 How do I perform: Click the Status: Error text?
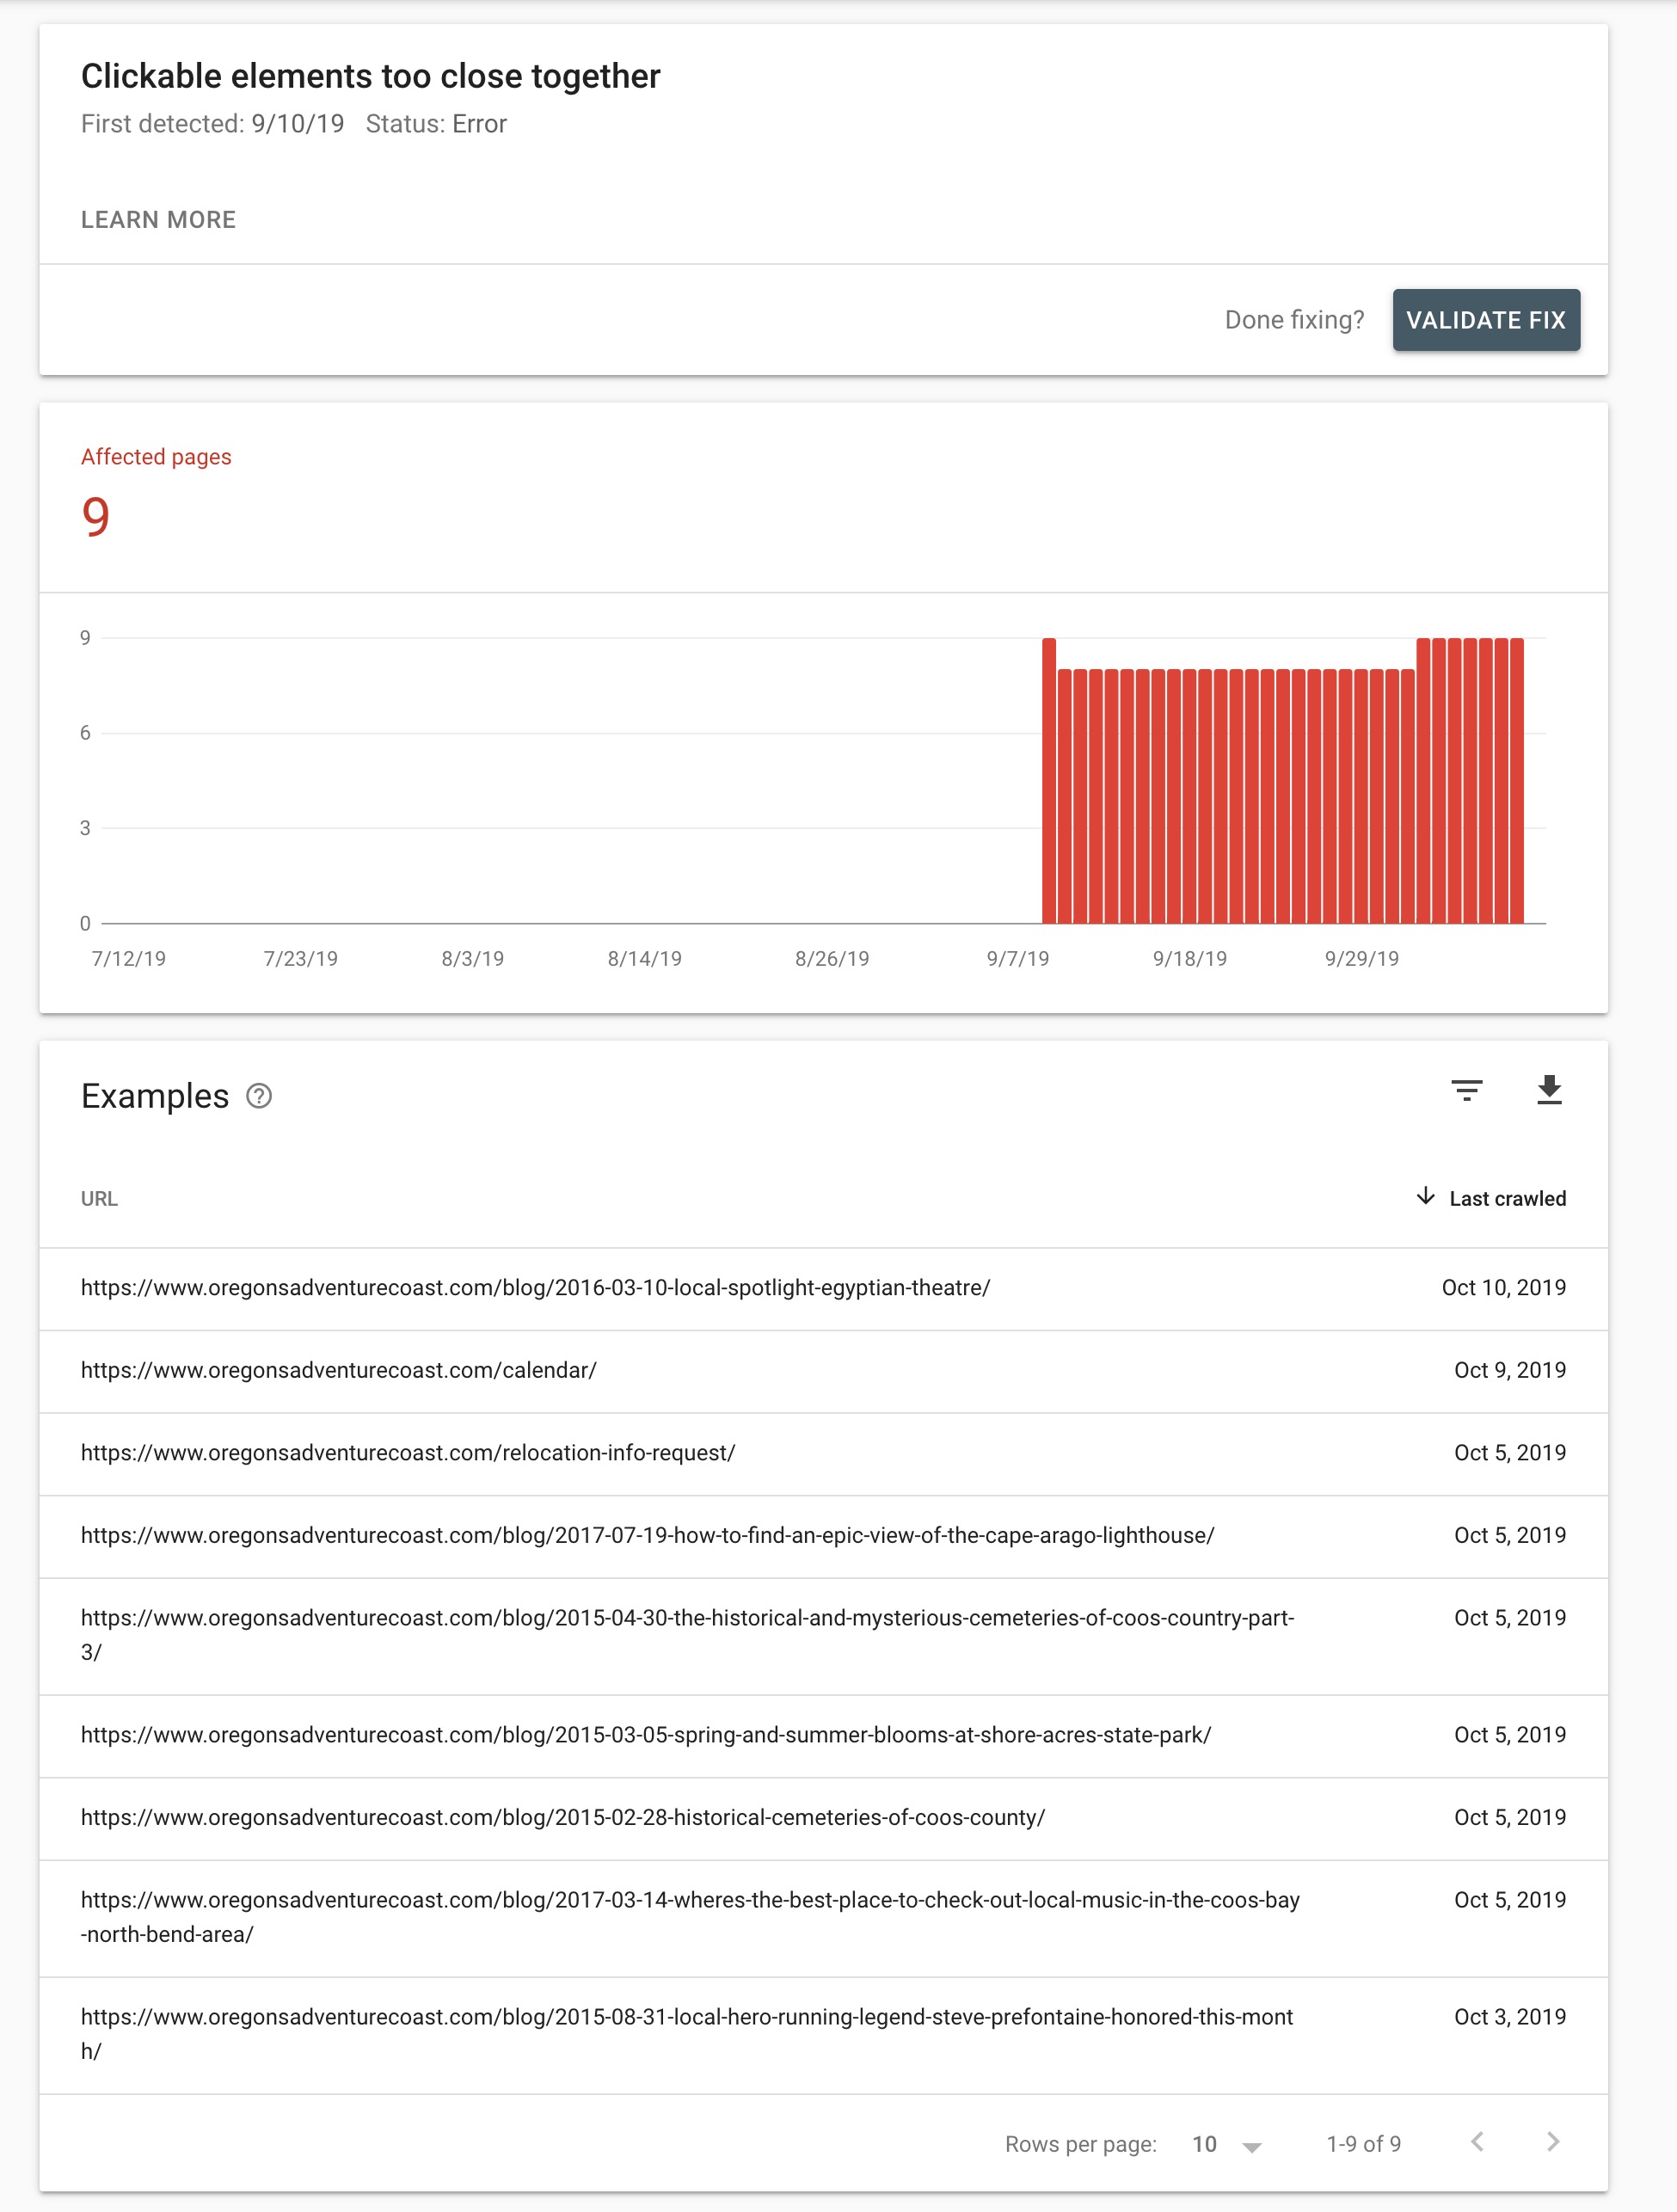coord(436,124)
